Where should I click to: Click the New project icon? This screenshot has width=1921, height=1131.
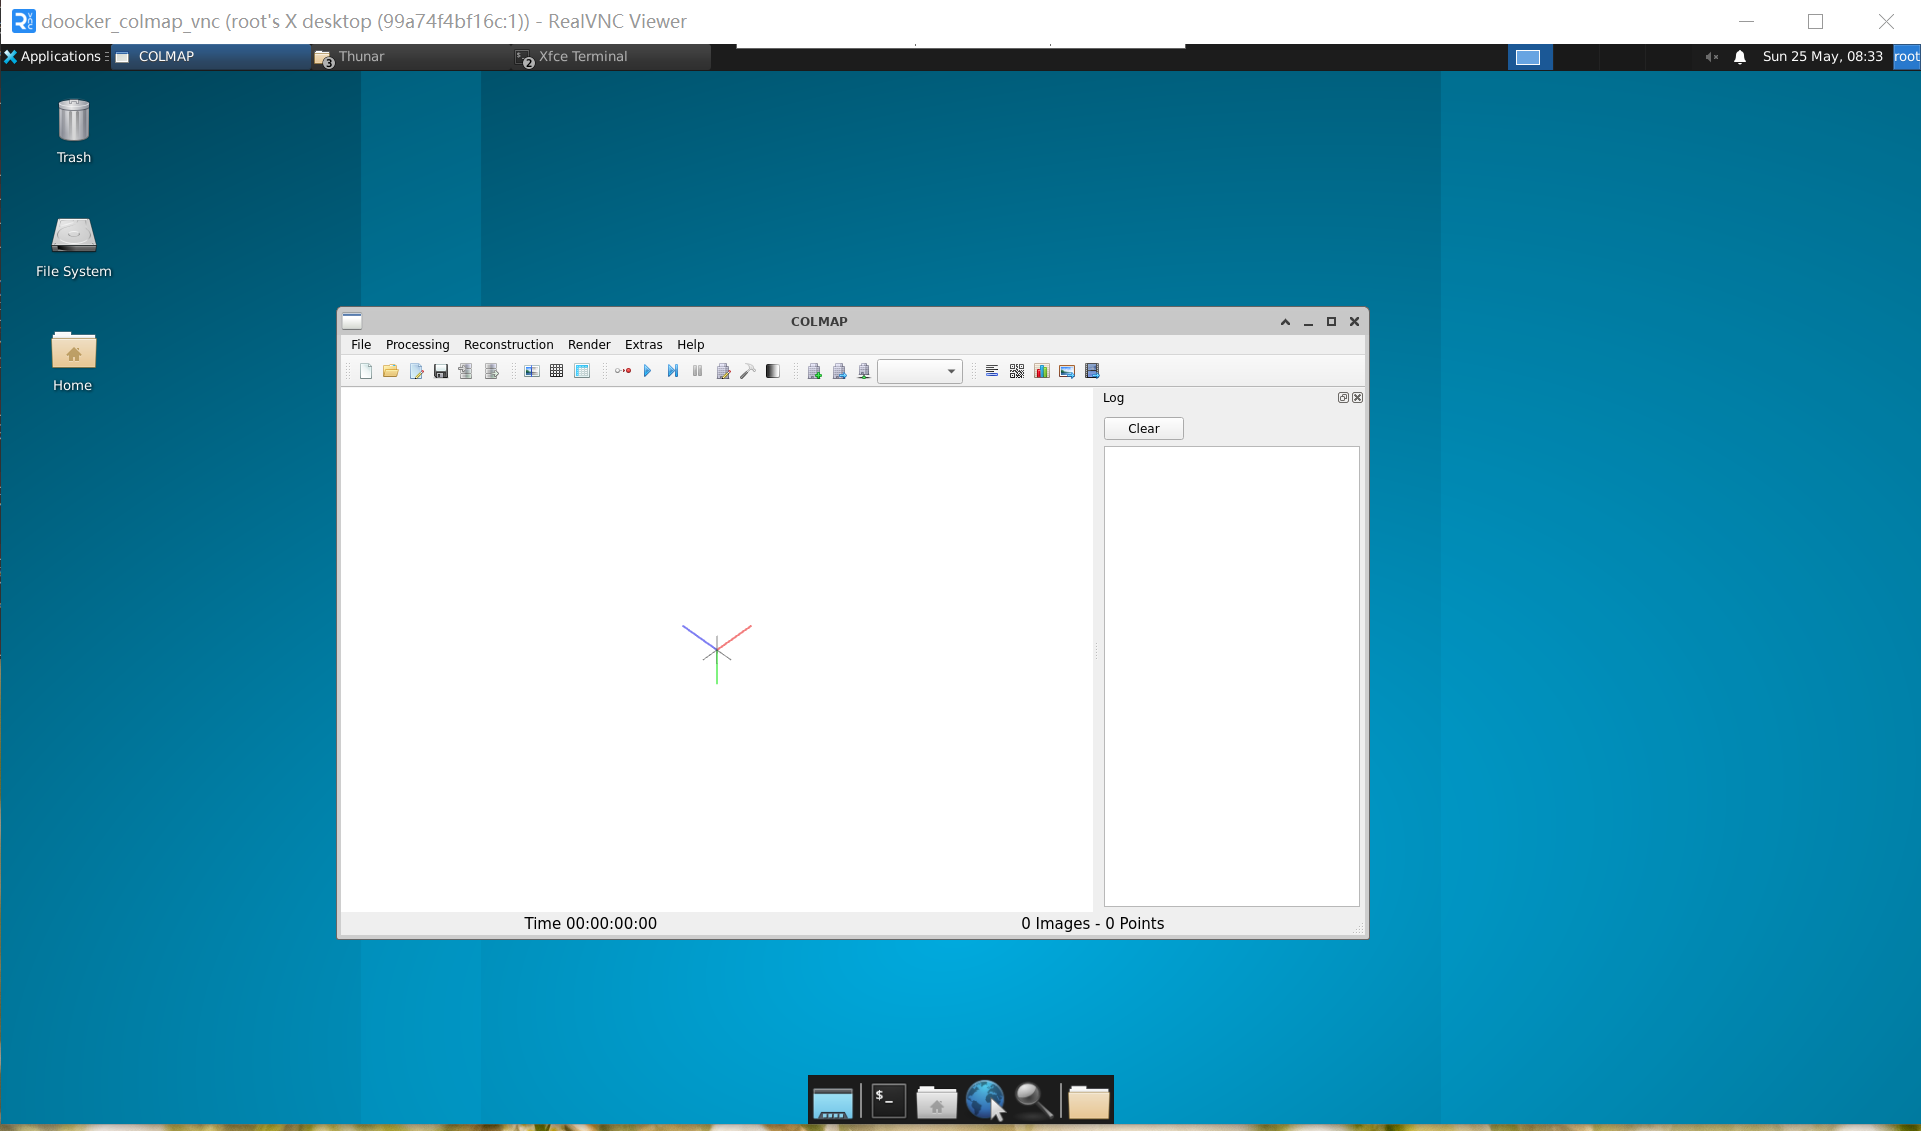coord(366,371)
